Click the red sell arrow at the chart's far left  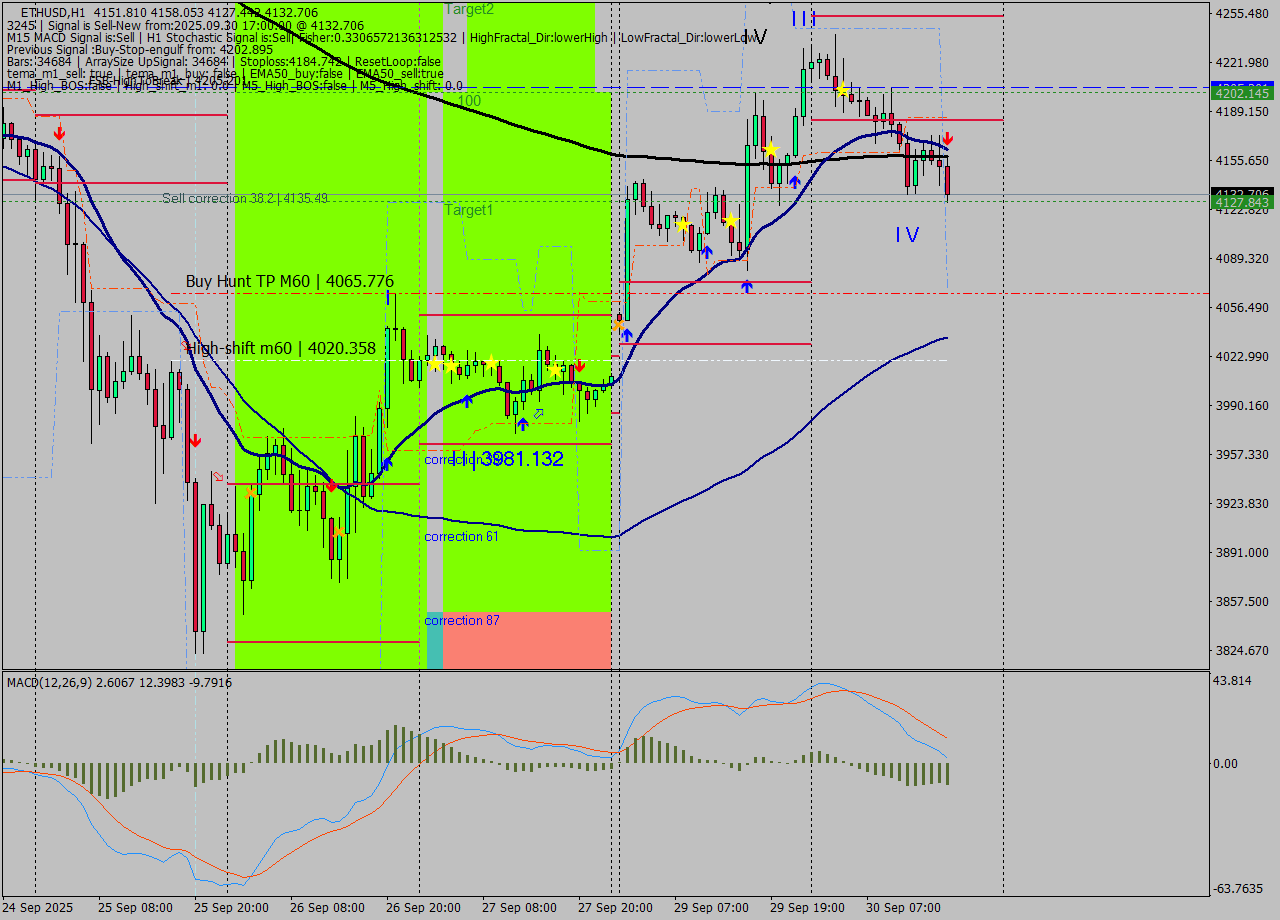tap(59, 132)
